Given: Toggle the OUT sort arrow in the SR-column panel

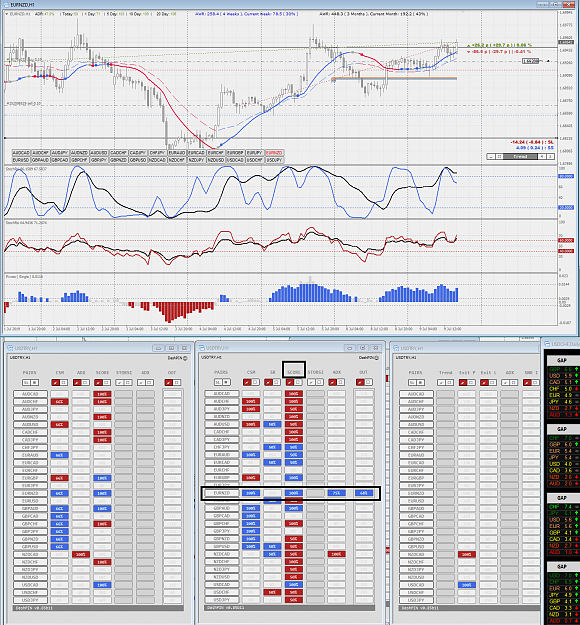Looking at the screenshot, I should pyautogui.click(x=360, y=382).
